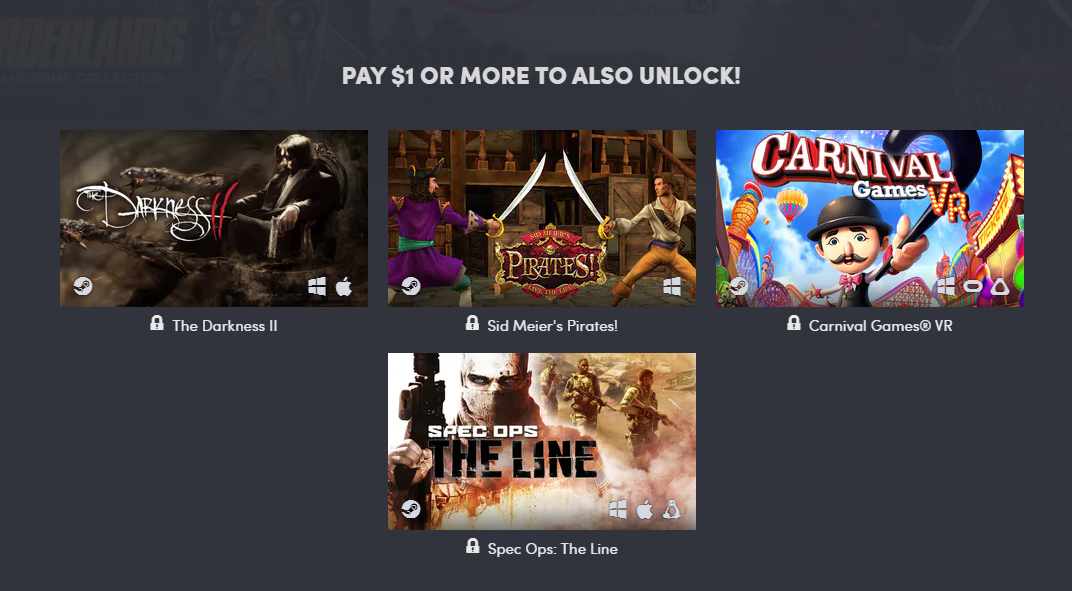
Task: Click lock icon beside The Darkness II
Action: point(157,323)
